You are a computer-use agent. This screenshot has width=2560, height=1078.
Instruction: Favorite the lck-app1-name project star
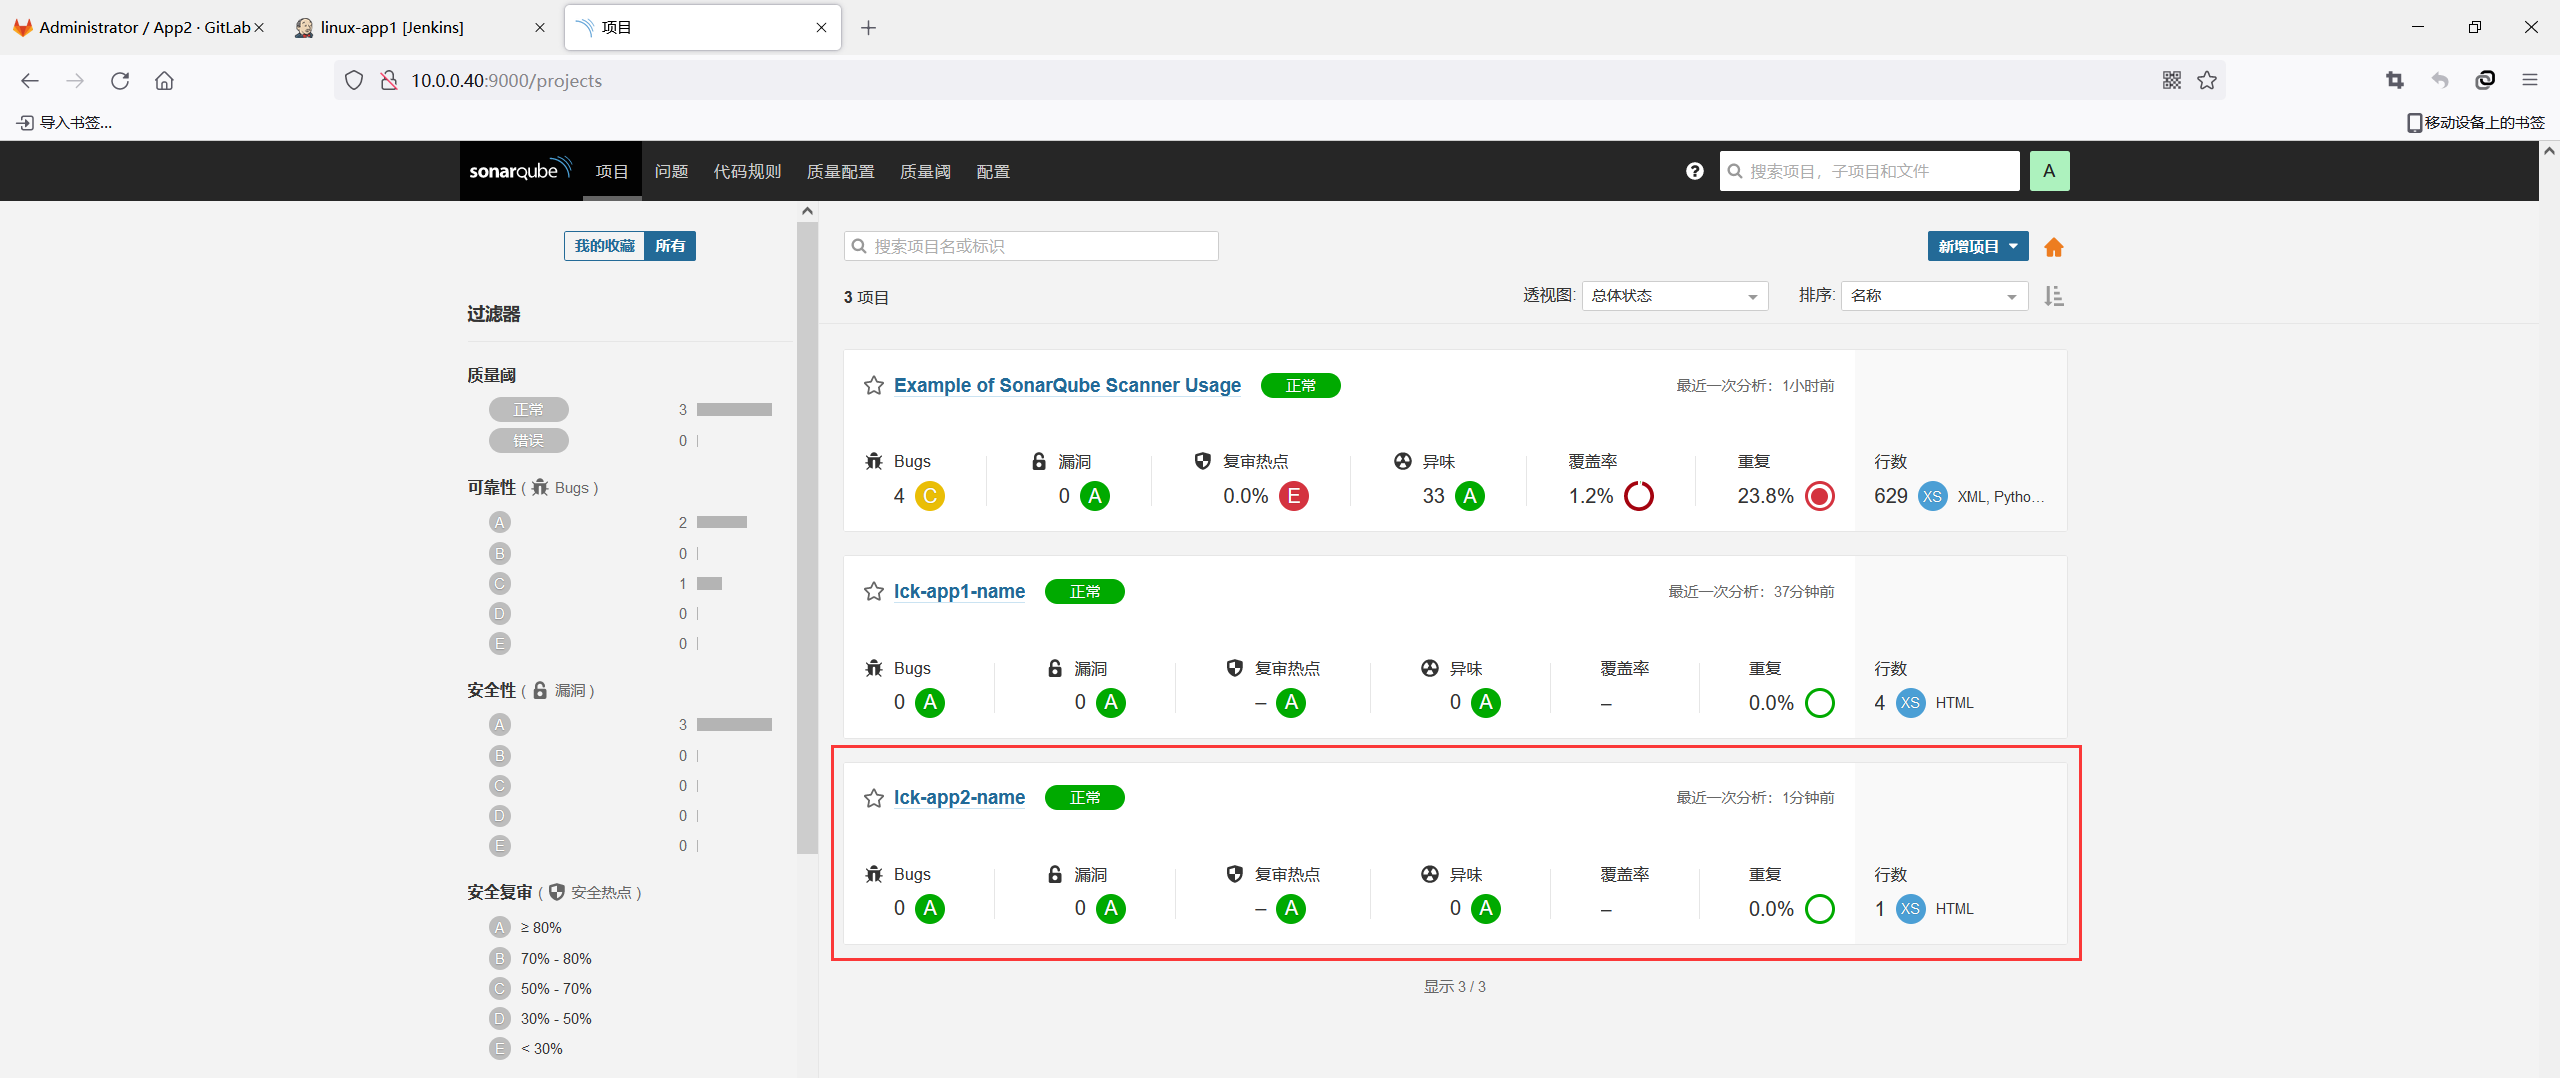tap(874, 592)
